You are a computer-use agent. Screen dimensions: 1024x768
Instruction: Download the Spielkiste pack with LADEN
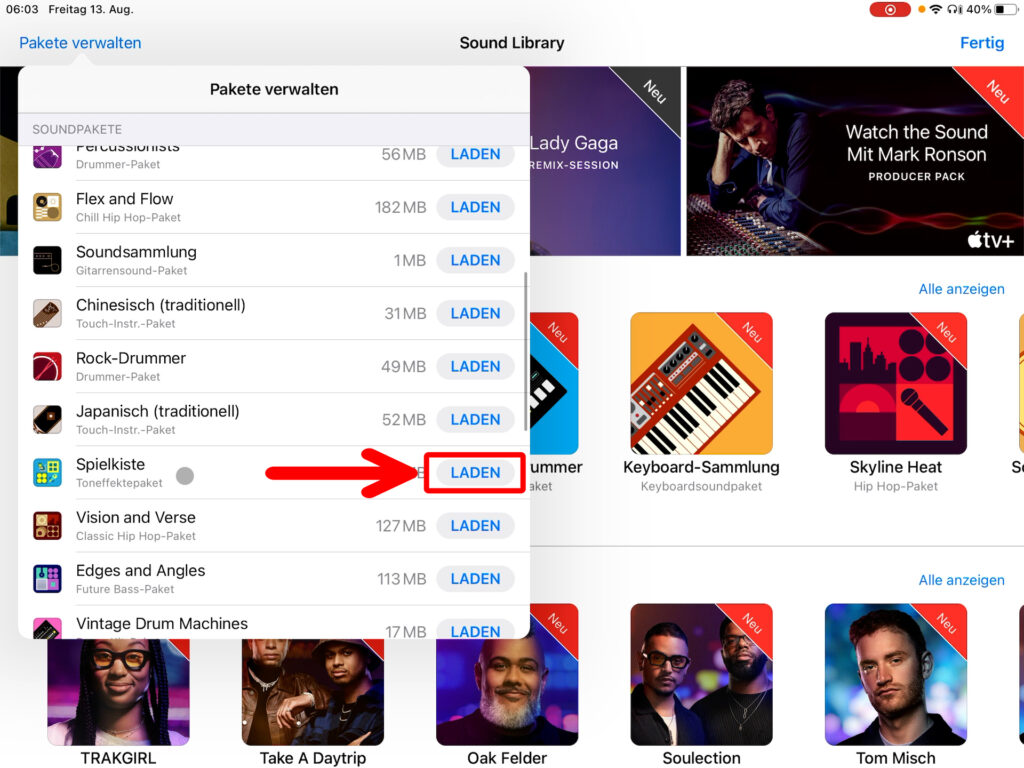coord(475,473)
